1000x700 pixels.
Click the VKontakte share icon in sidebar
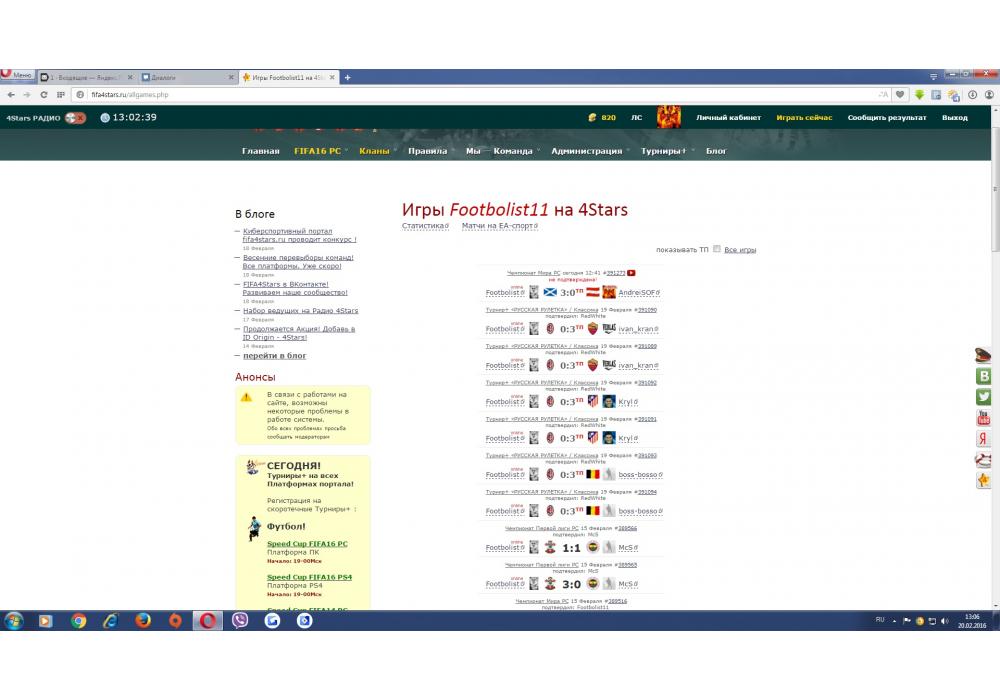point(983,376)
